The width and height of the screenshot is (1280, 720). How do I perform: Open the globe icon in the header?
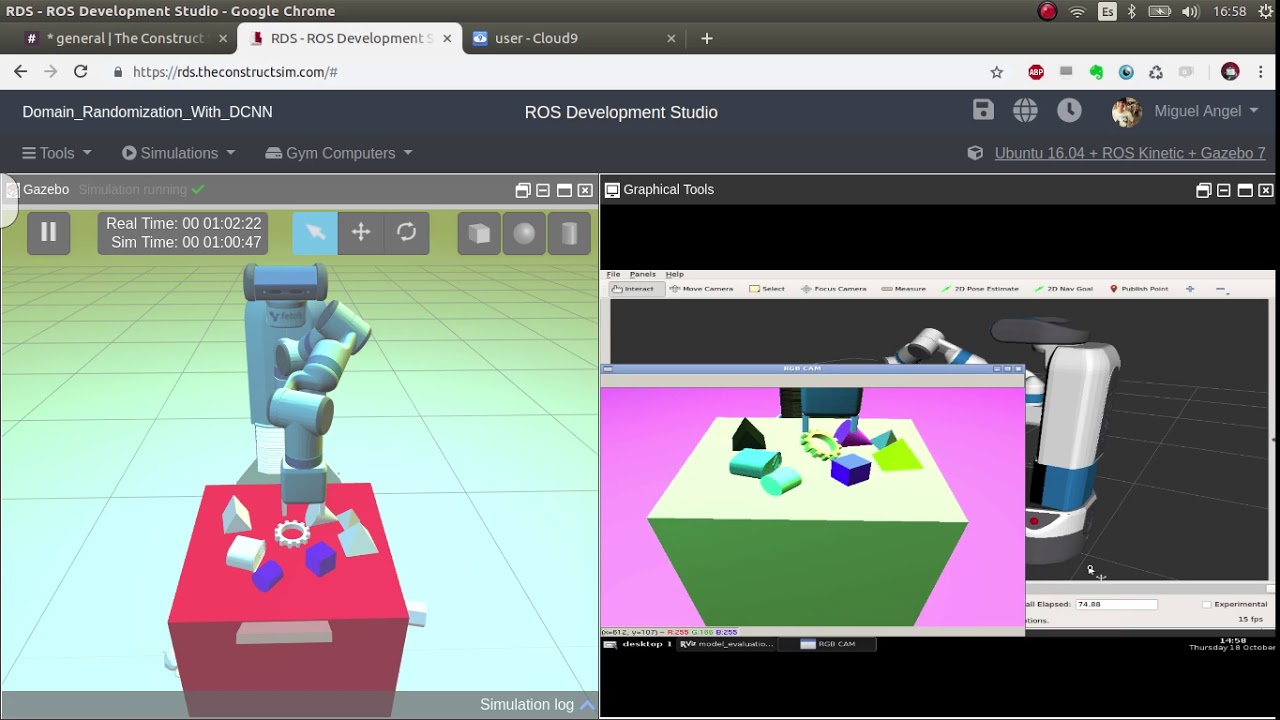(x=1025, y=111)
